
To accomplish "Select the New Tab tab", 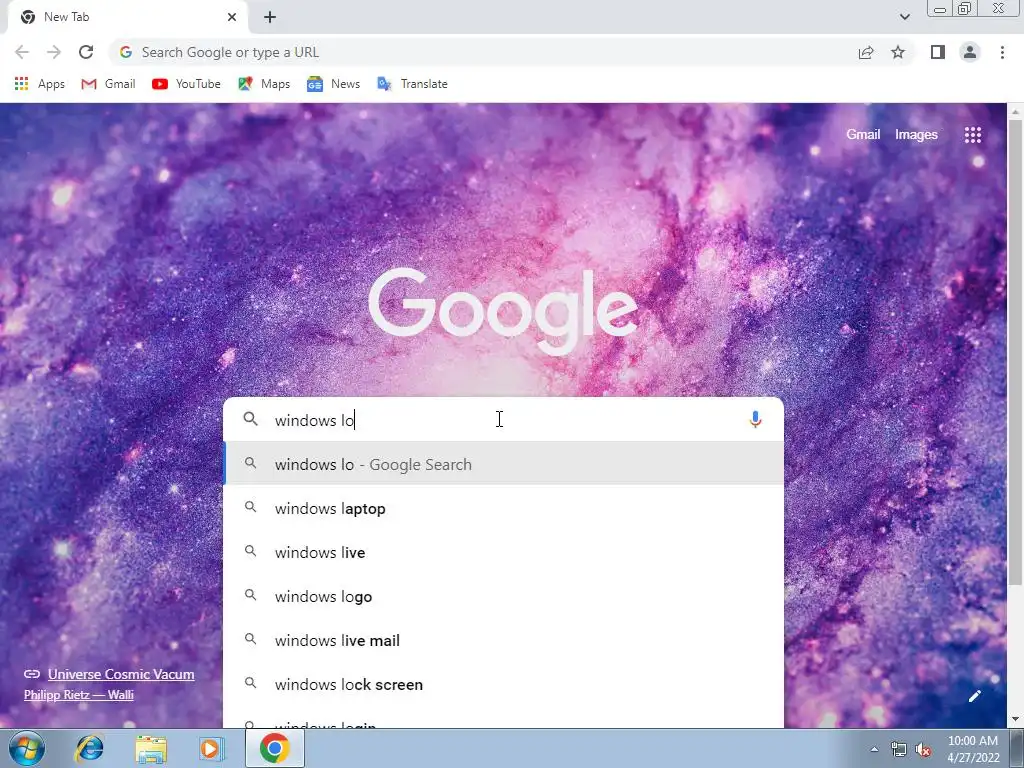I will (x=127, y=17).
